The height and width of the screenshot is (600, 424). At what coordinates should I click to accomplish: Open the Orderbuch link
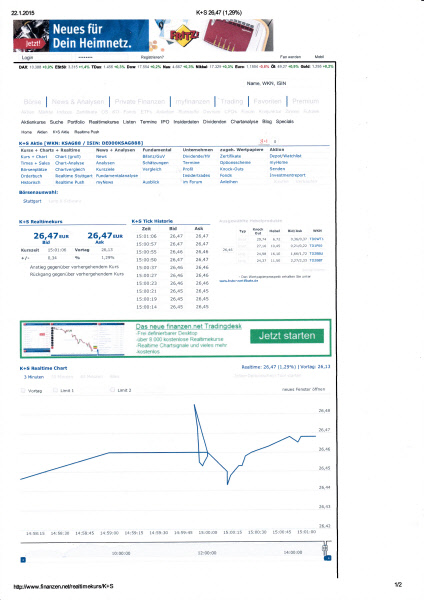coord(31,176)
